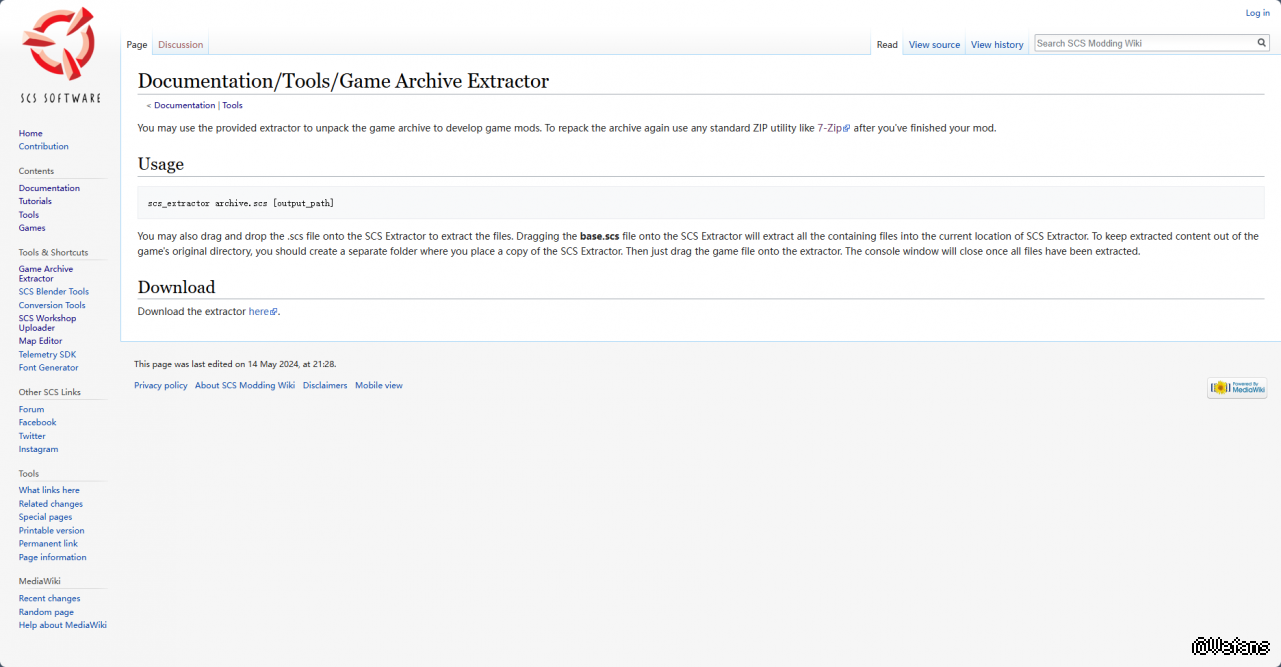Image resolution: width=1281 pixels, height=667 pixels.
Task: Open Recent changes under MediaWiki
Action: pyautogui.click(x=49, y=599)
